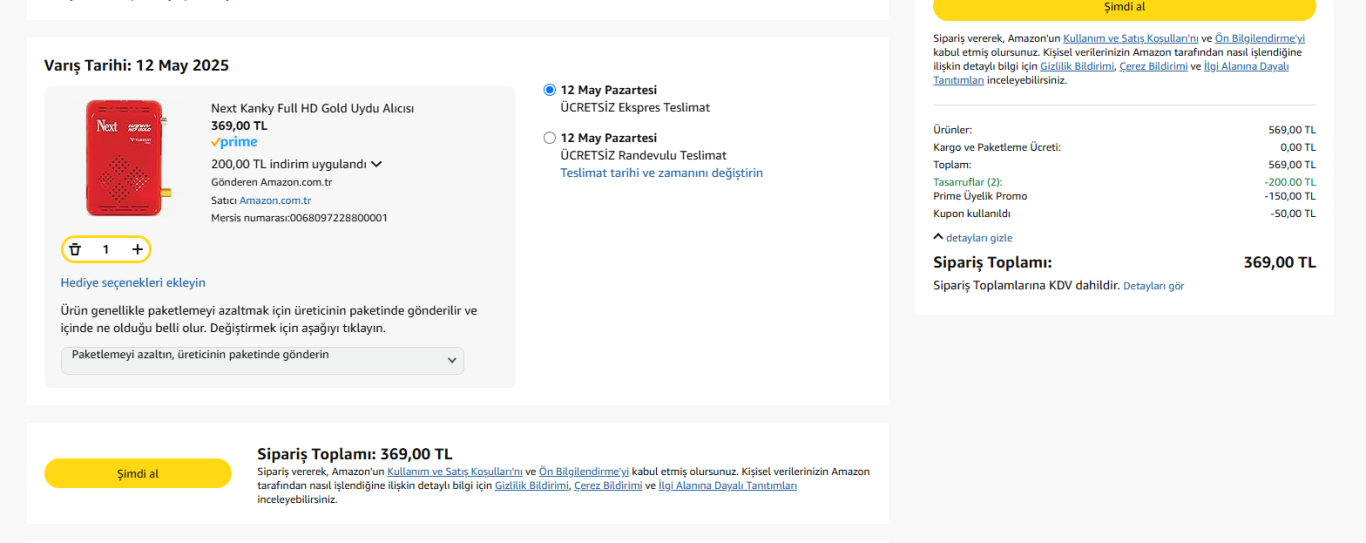This screenshot has width=1366, height=543.
Task: Open Detayları gör next to KDV note
Action: (1153, 286)
